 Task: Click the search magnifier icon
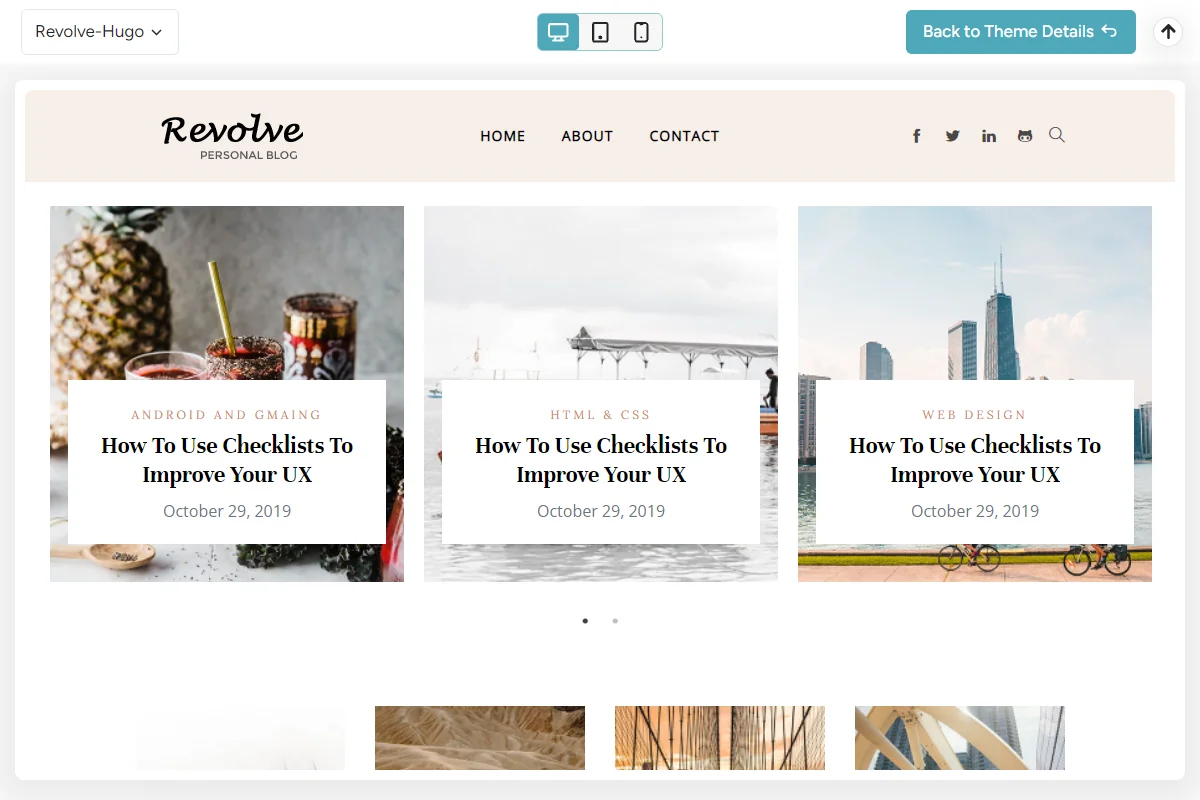[x=1057, y=135]
